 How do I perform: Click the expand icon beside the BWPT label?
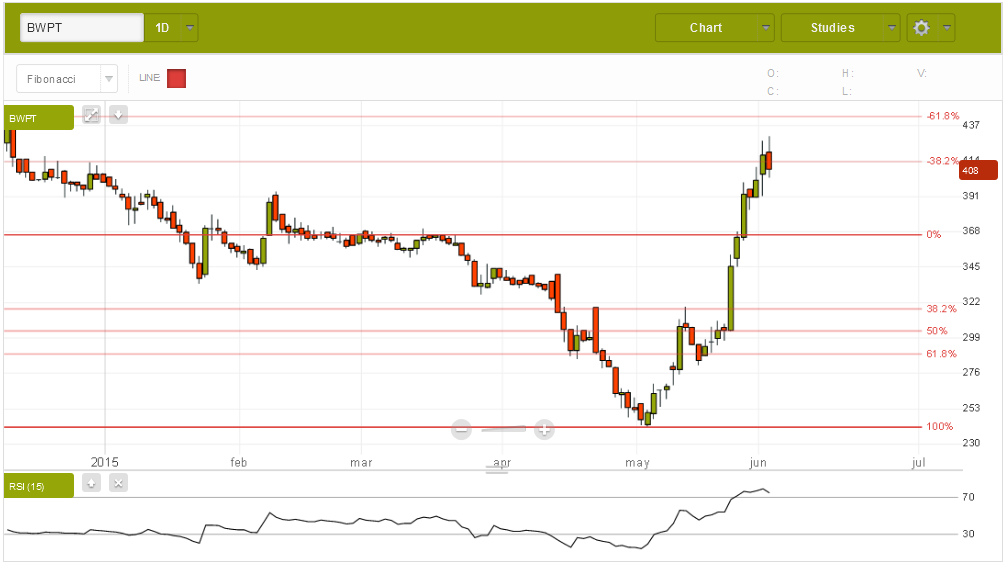pos(91,115)
